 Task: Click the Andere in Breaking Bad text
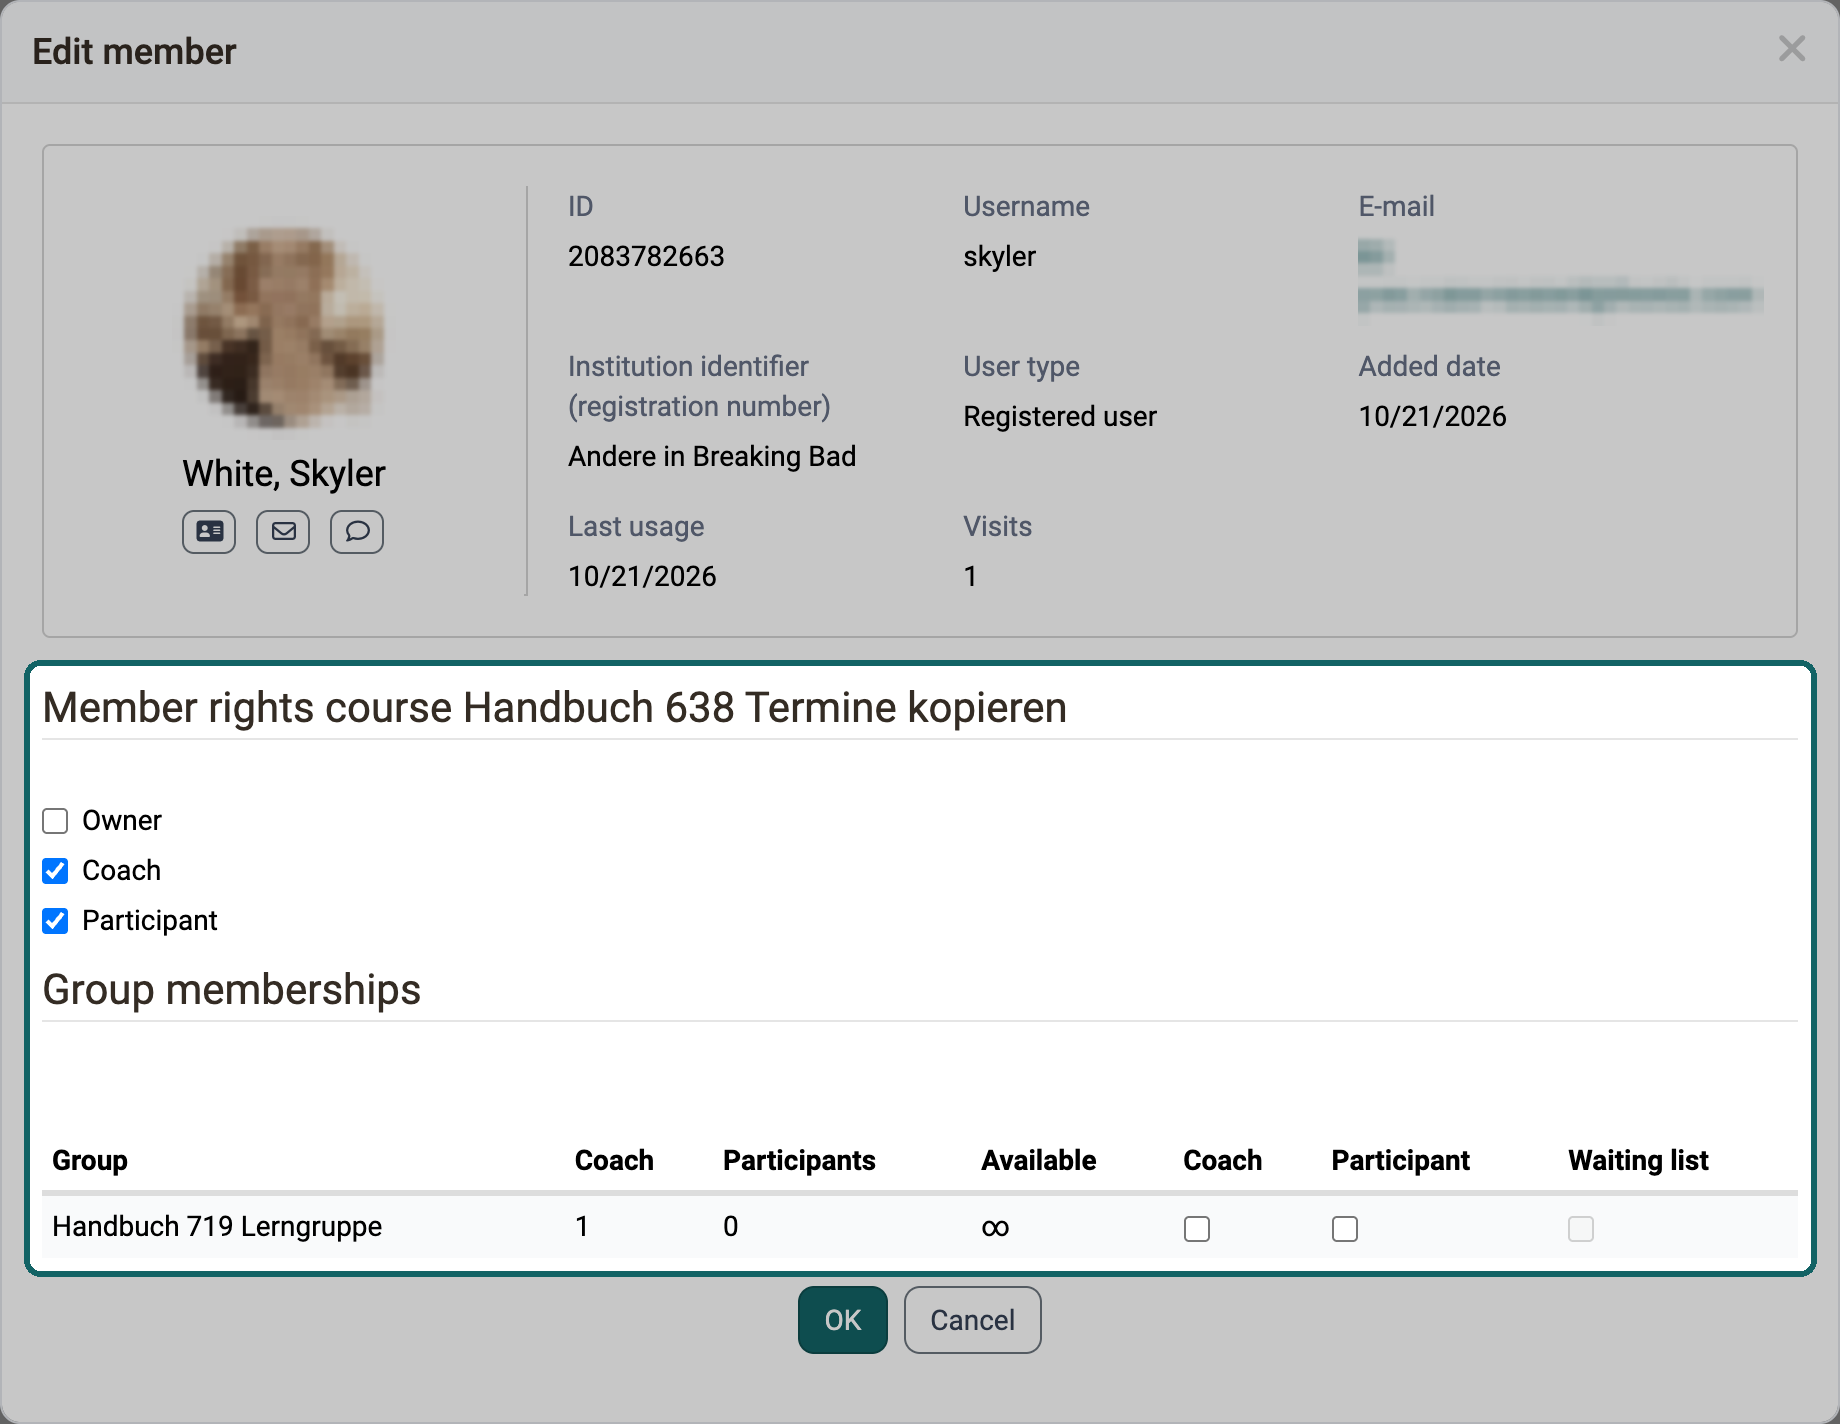712,456
